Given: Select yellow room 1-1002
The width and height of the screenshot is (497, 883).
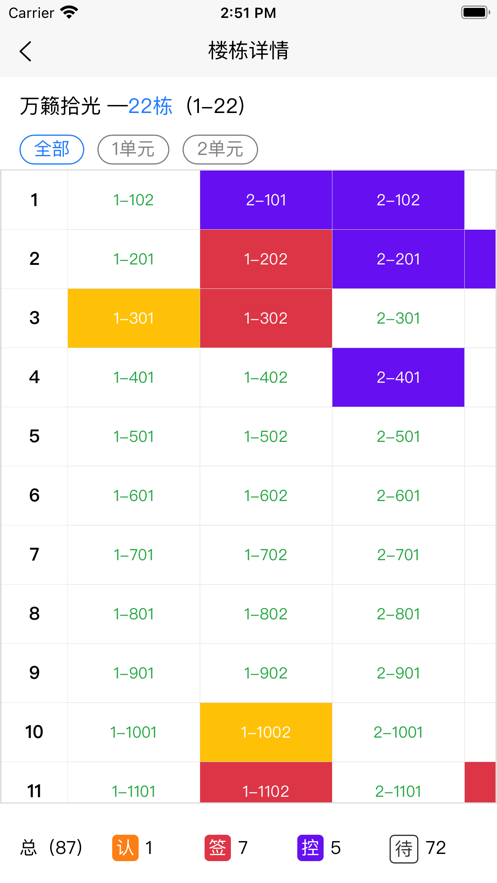Looking at the screenshot, I should point(266,732).
